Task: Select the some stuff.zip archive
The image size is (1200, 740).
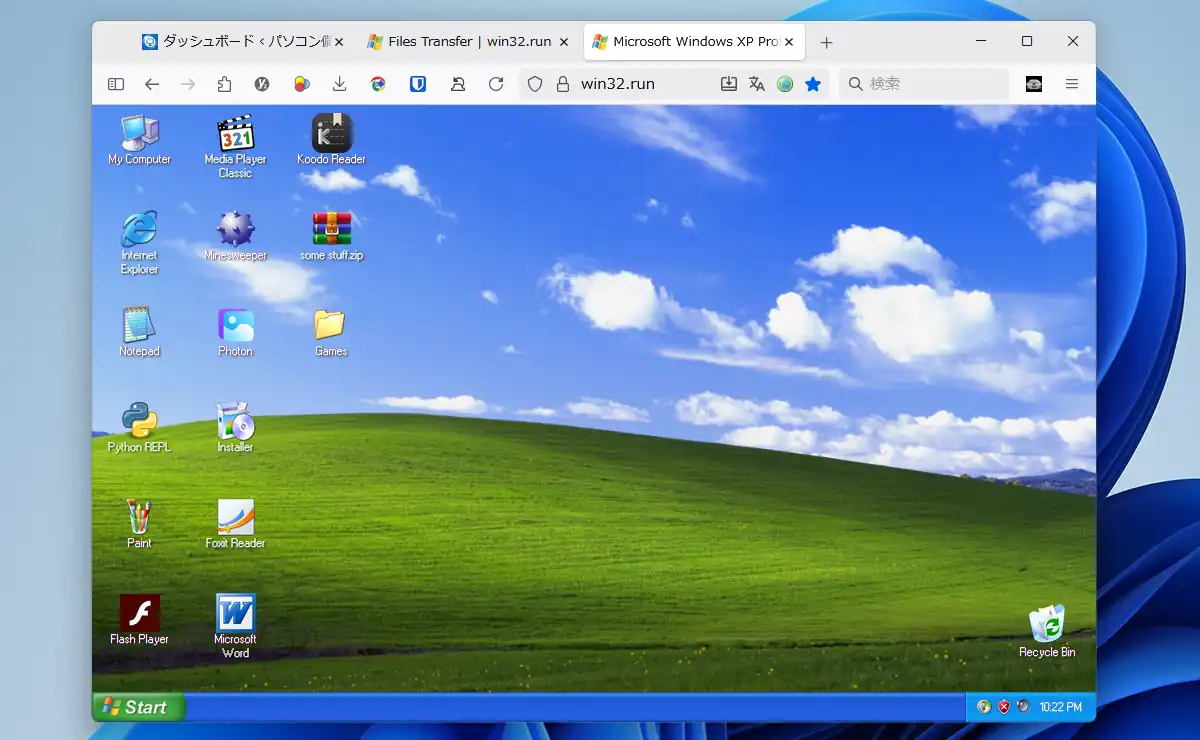Action: (331, 230)
